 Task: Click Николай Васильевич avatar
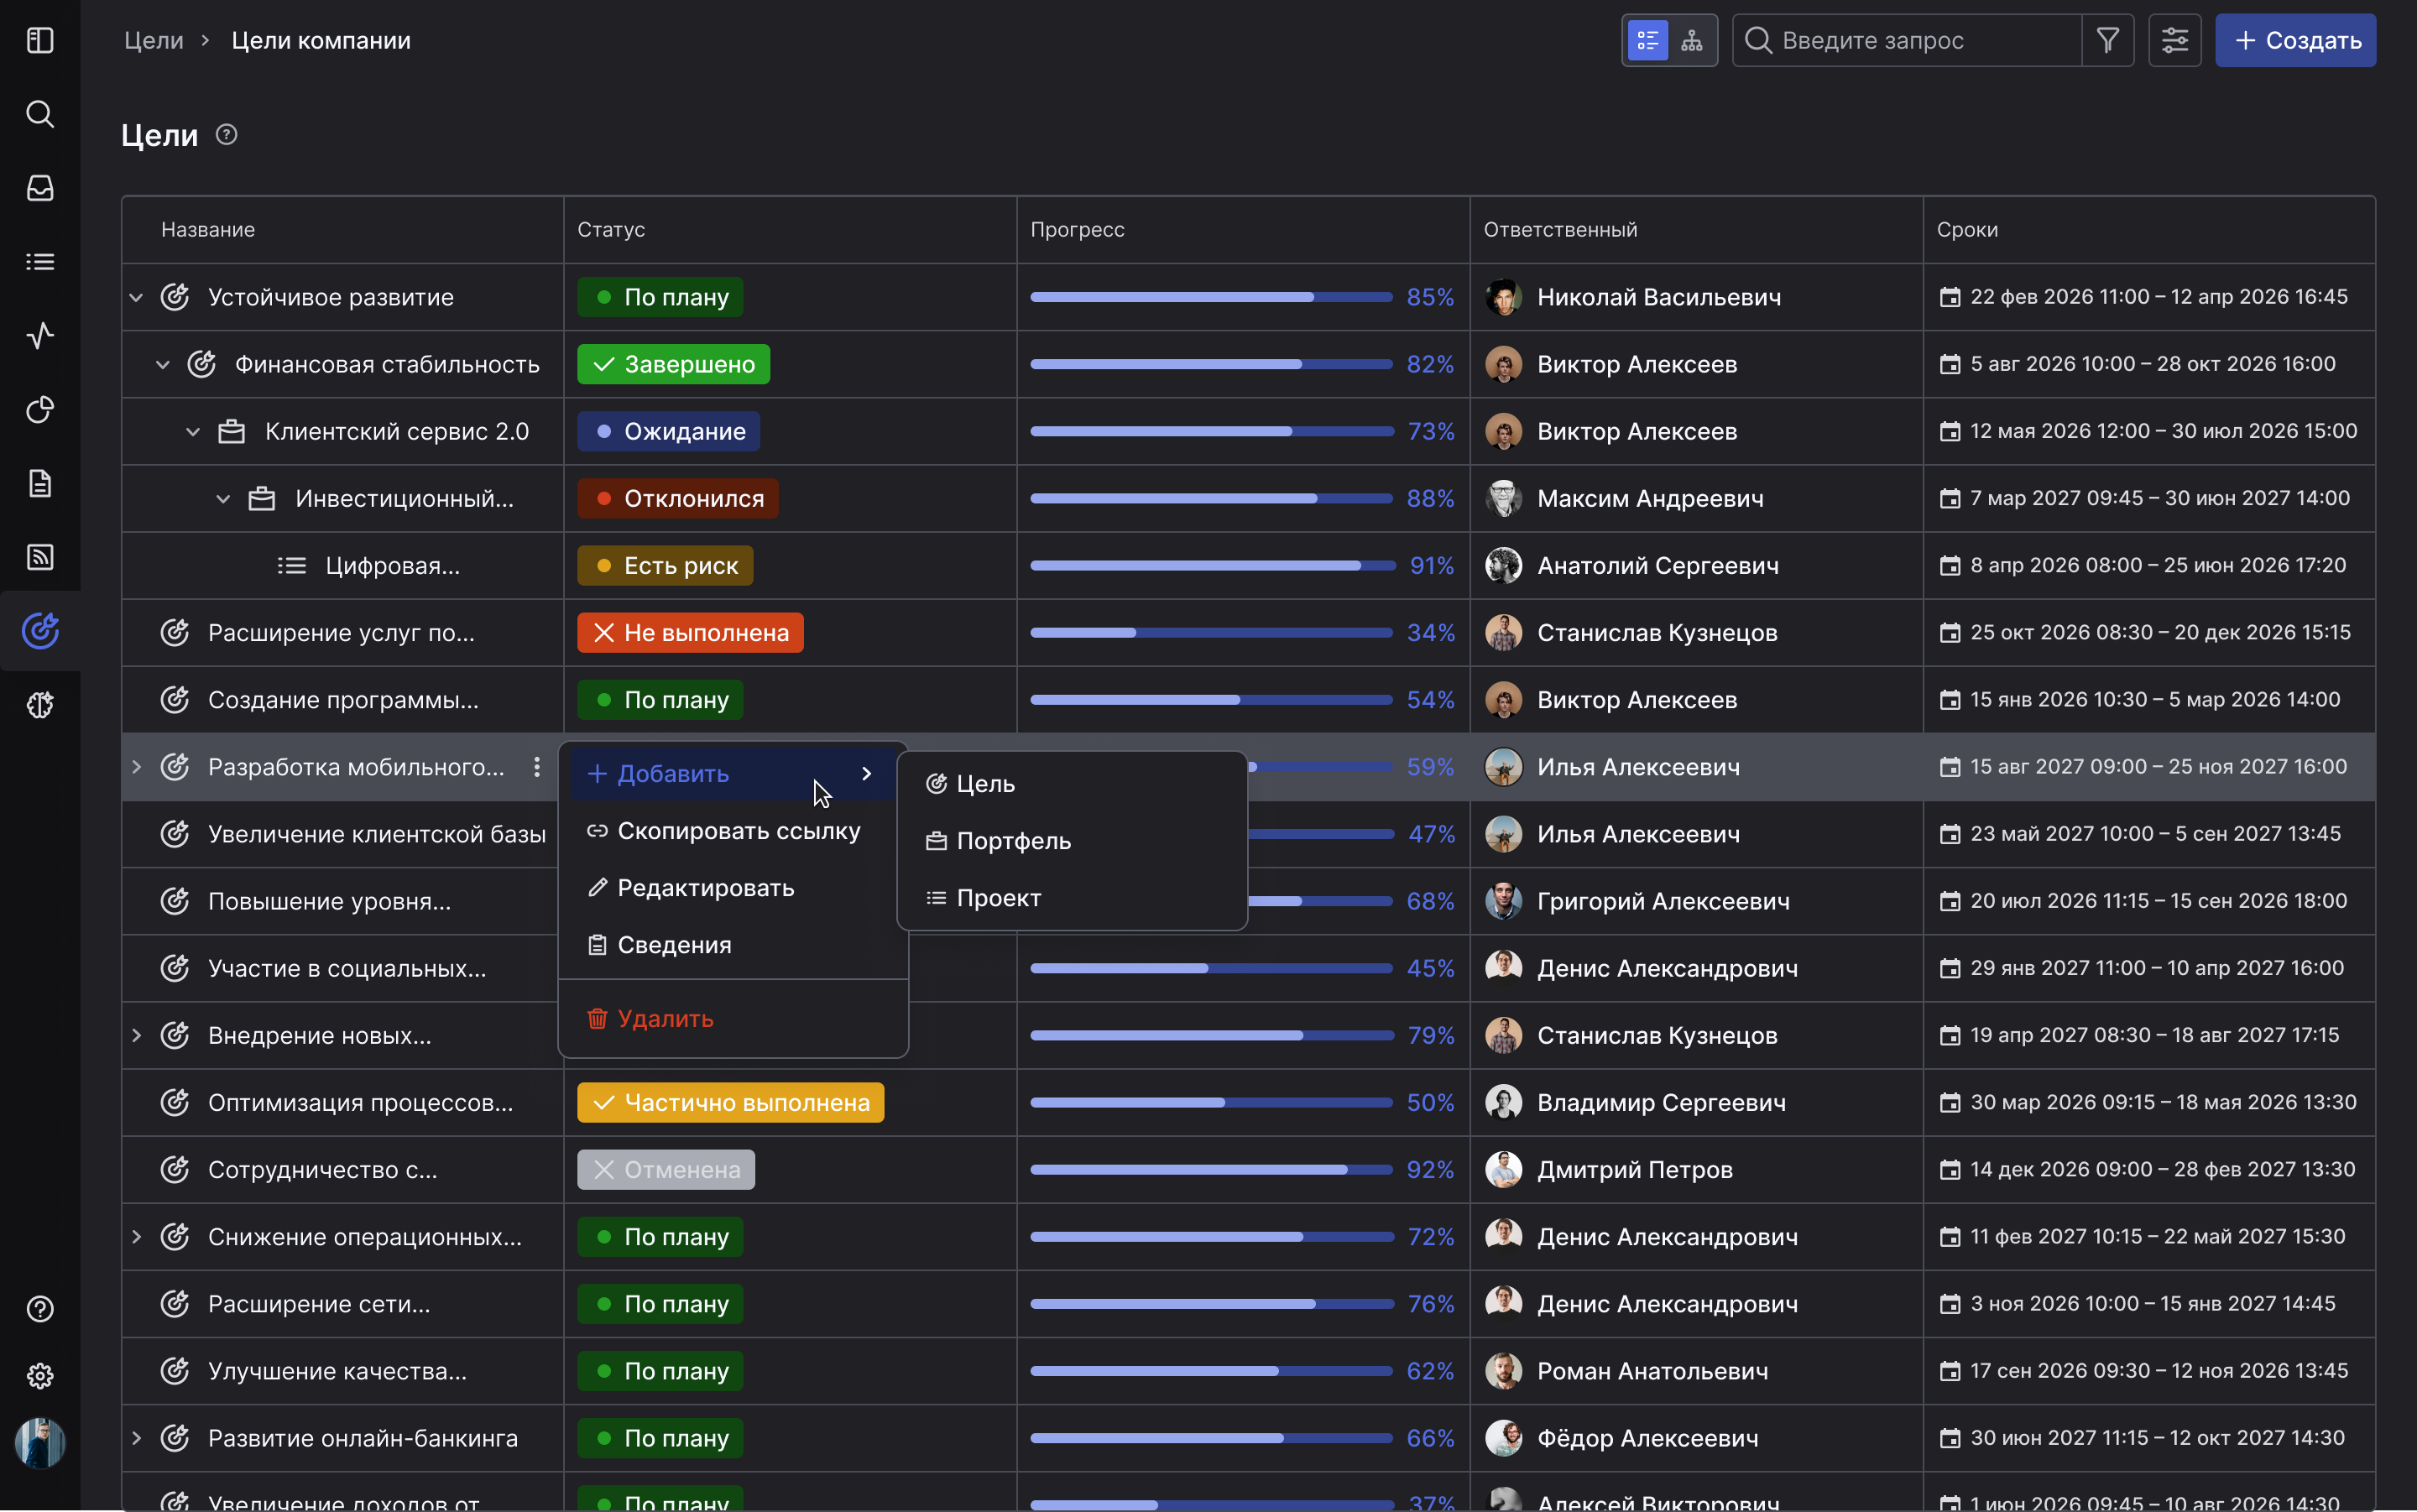tap(1504, 297)
